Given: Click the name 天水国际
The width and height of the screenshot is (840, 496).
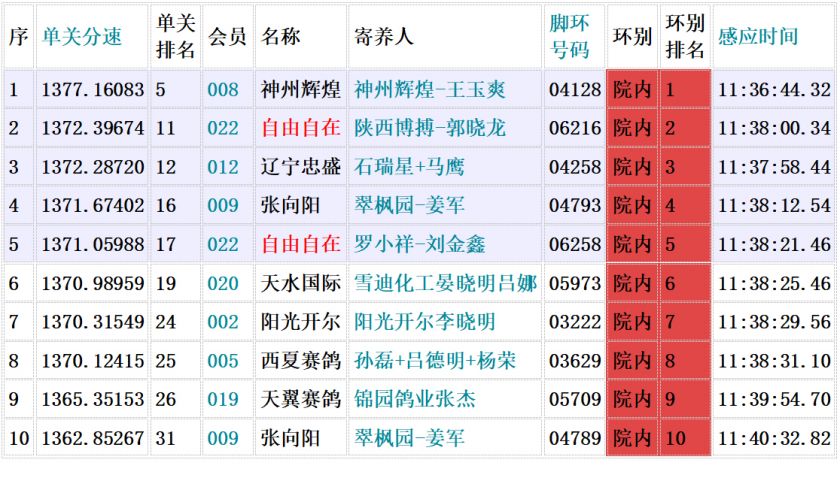Looking at the screenshot, I should [x=301, y=283].
